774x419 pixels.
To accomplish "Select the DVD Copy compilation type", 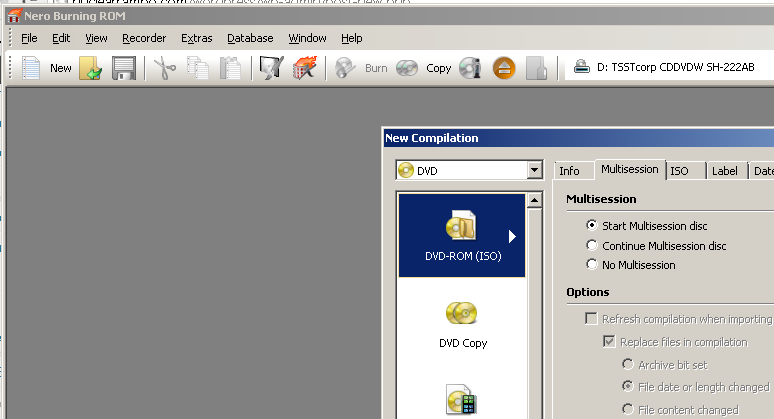I will [x=463, y=324].
